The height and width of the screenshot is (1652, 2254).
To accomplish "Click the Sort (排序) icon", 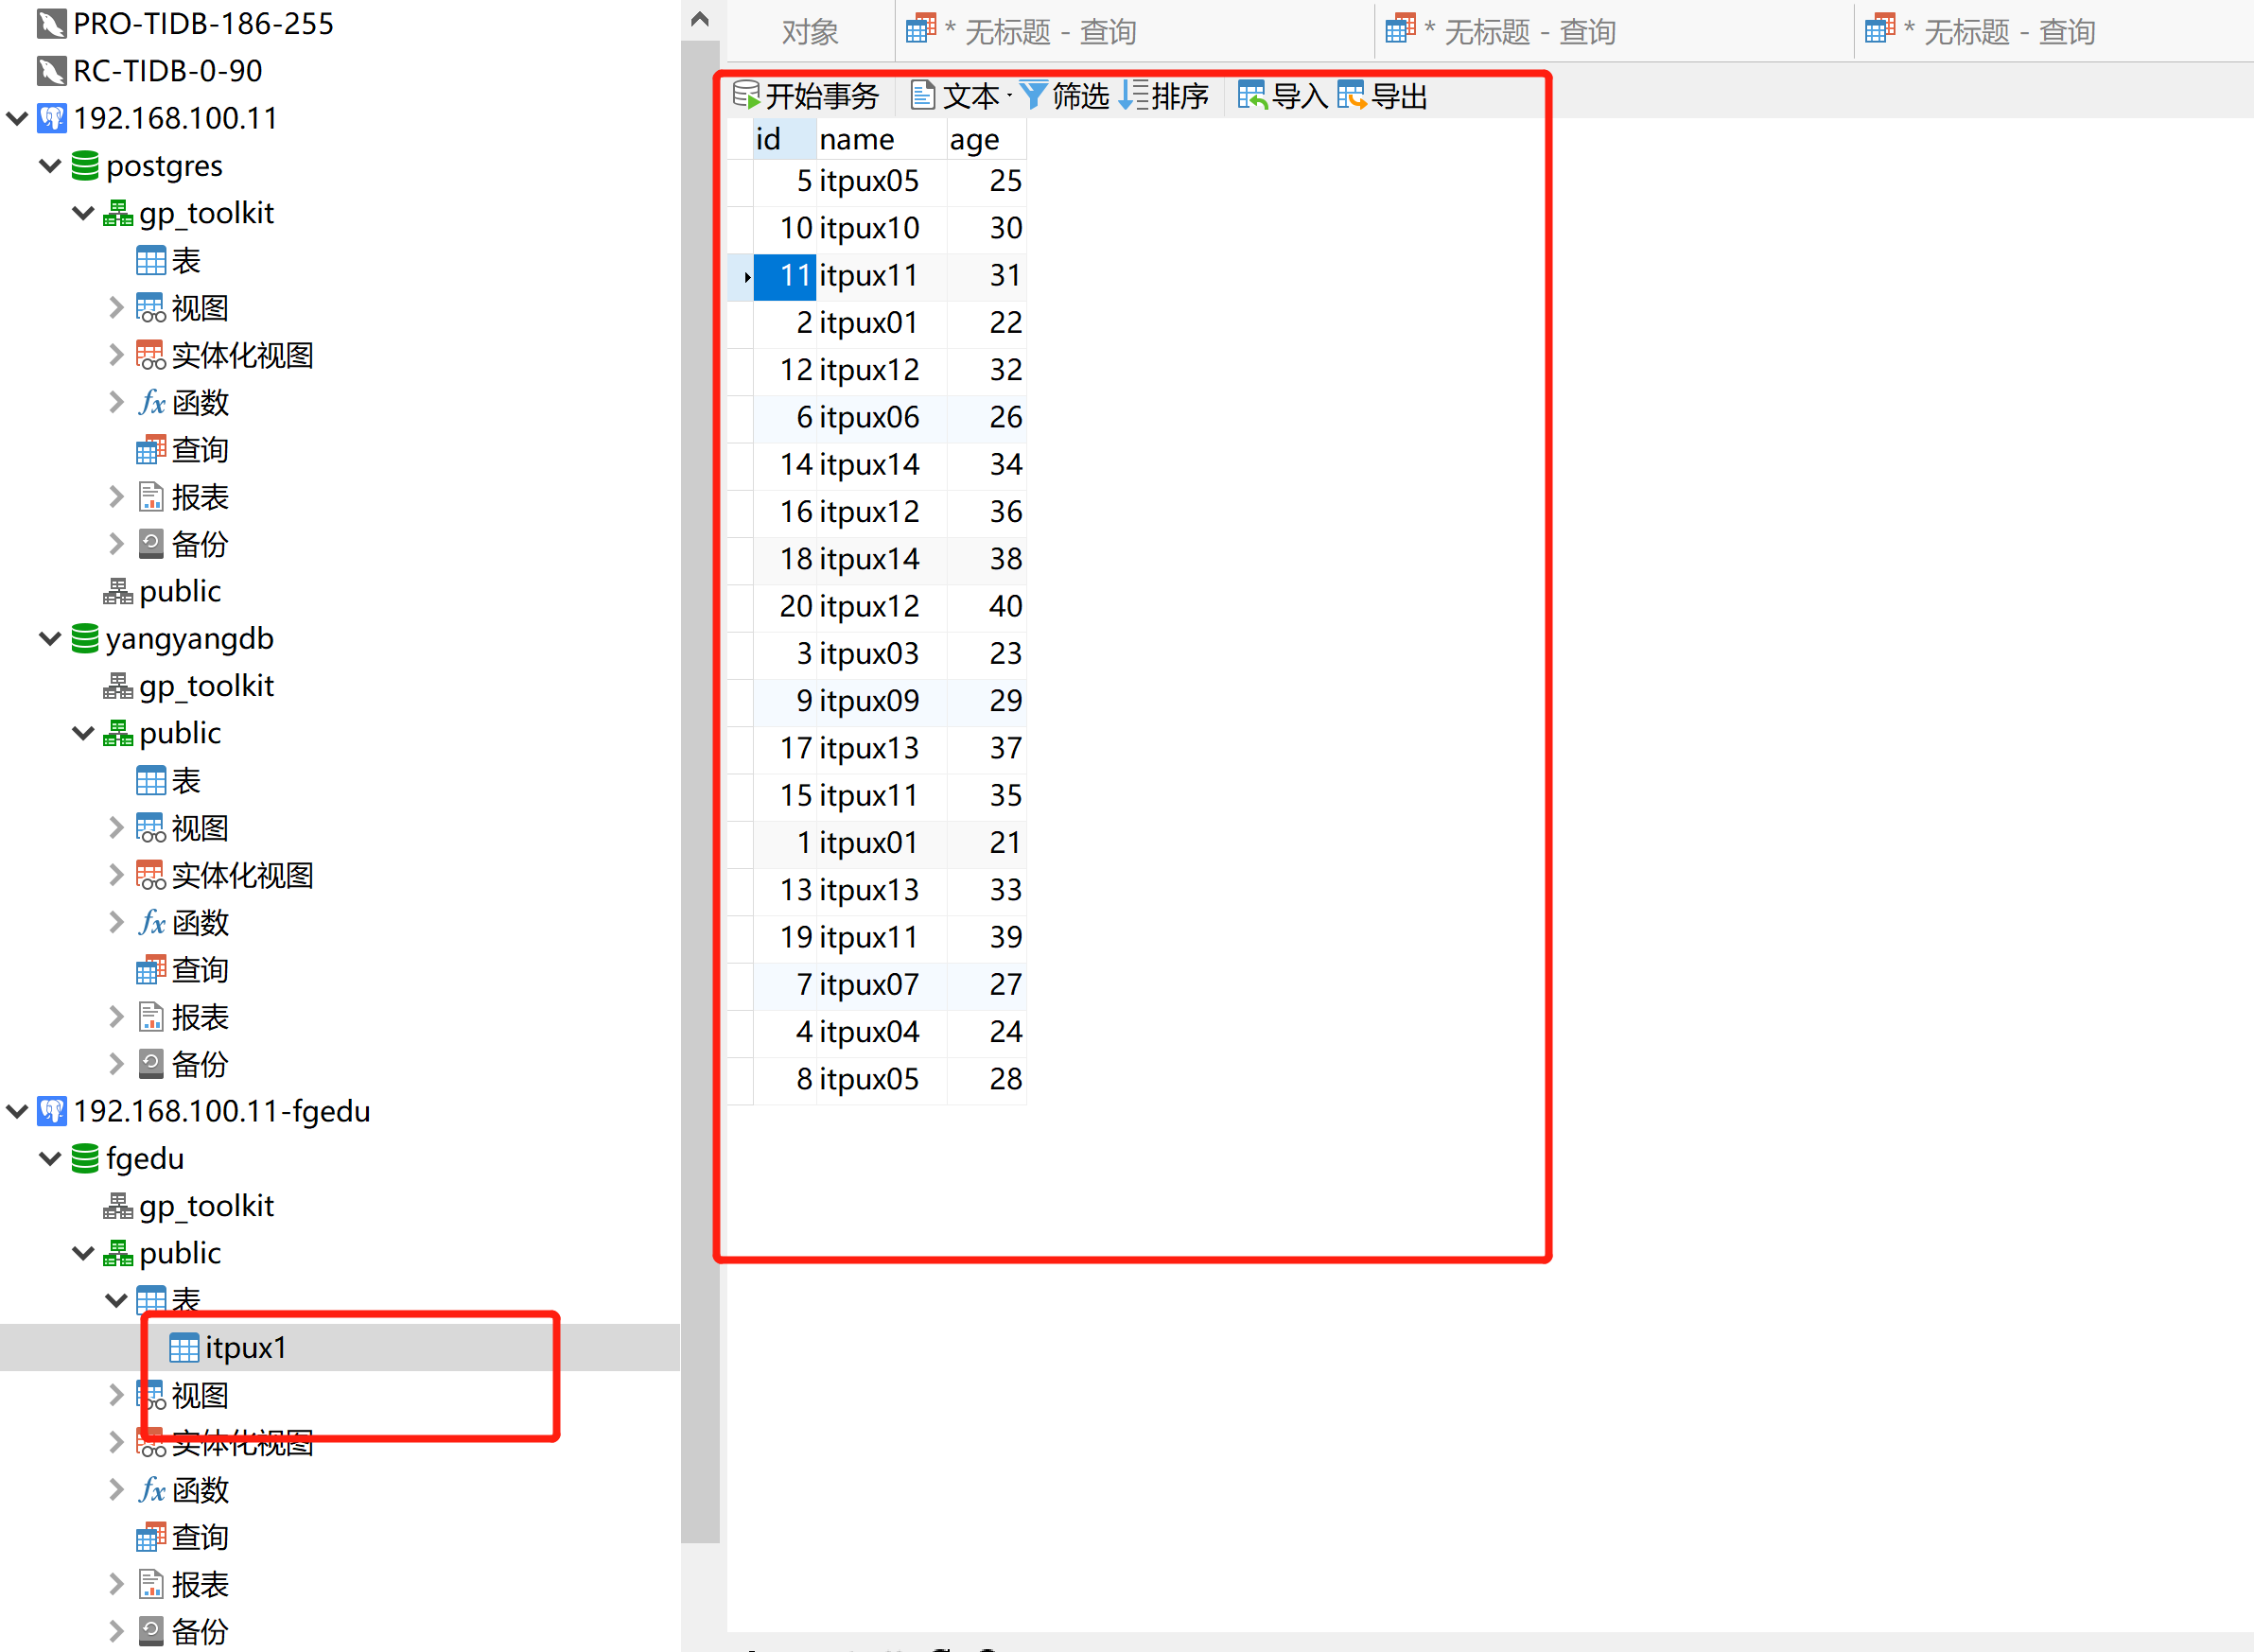I will pos(1133,95).
